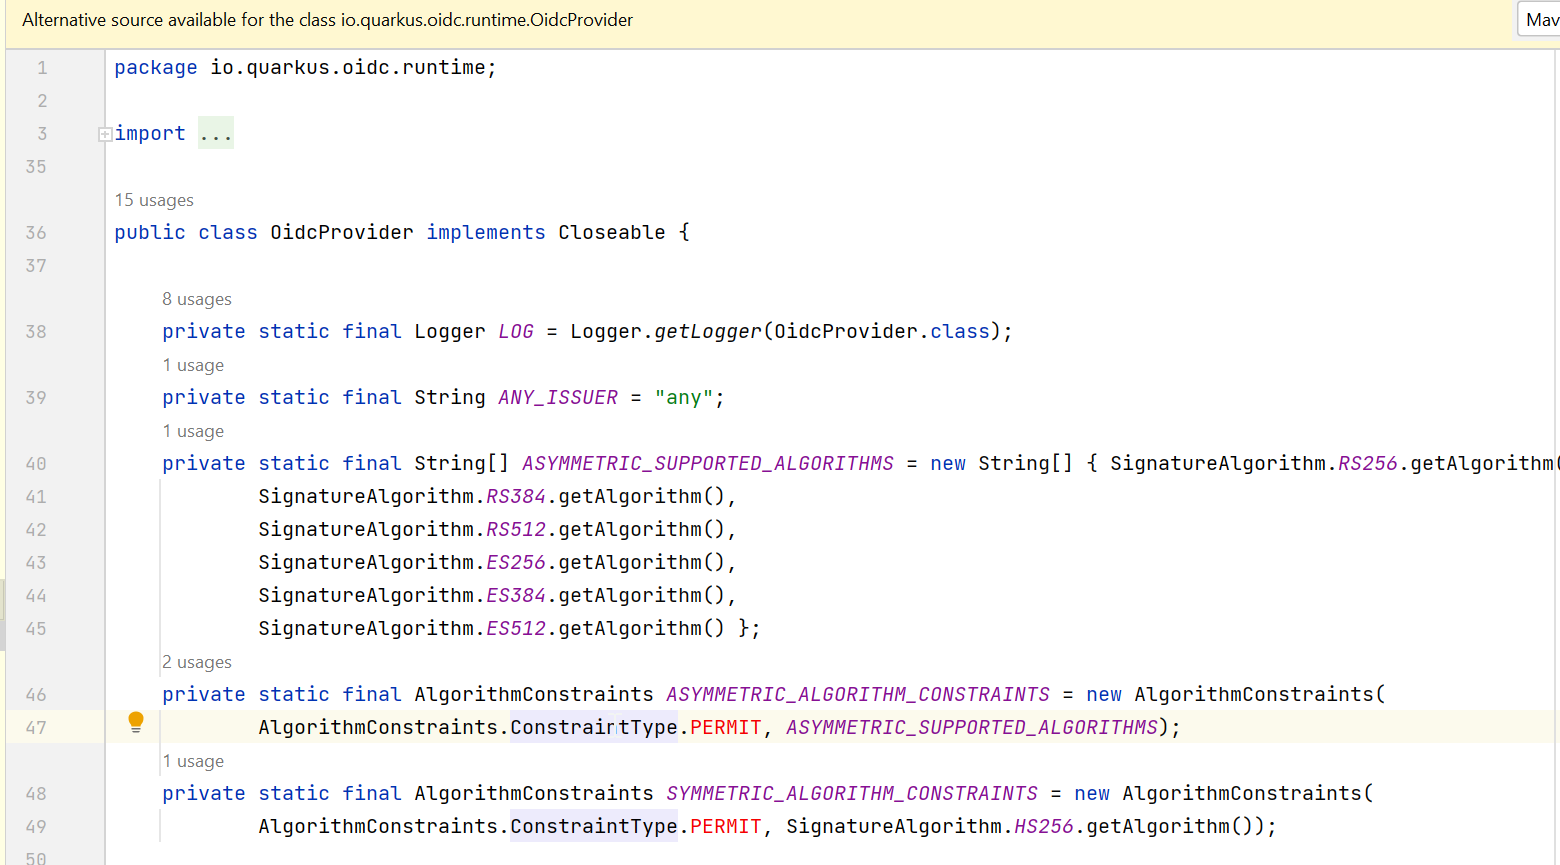Screen dimensions: 1560x865
Task: Click the Closeable interface name
Action: (x=612, y=232)
